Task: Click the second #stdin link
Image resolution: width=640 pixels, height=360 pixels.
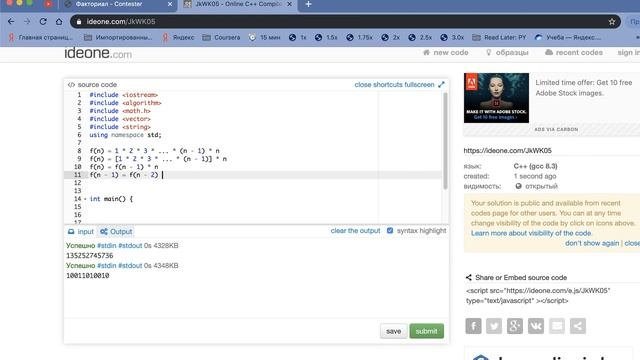Action: (107, 266)
